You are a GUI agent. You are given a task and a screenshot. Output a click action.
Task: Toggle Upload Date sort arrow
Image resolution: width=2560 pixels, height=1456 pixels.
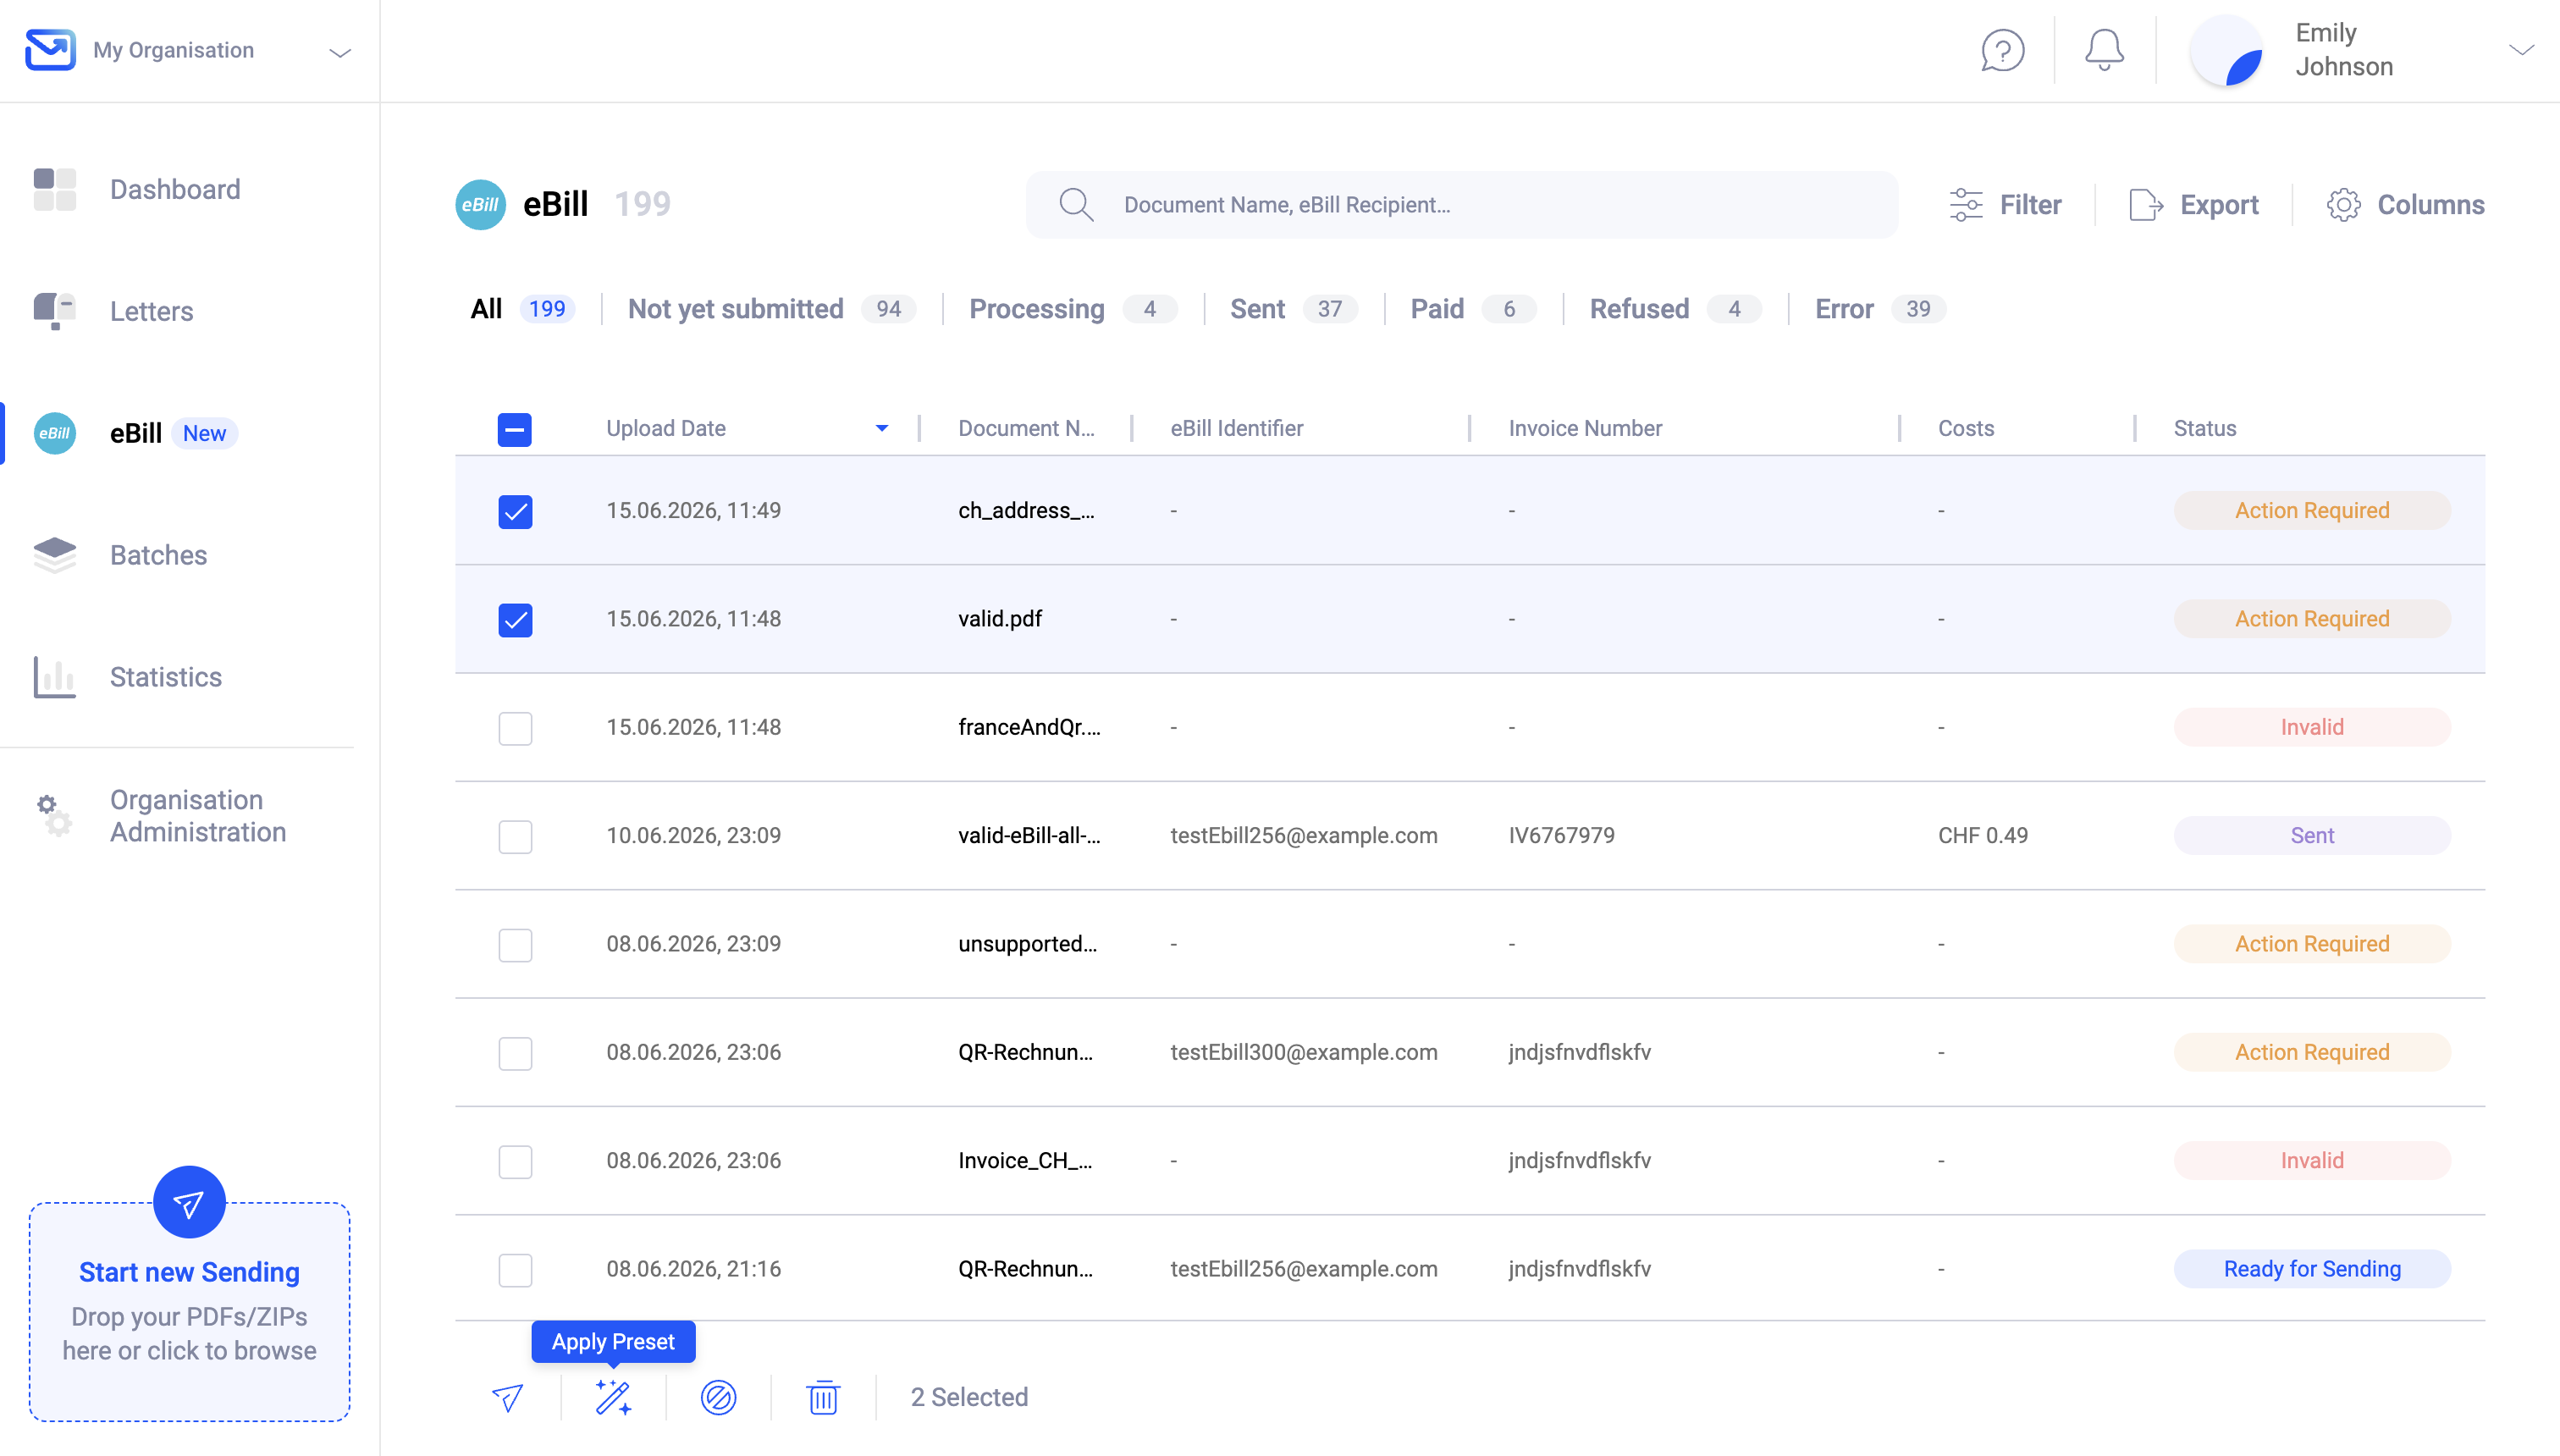(882, 428)
